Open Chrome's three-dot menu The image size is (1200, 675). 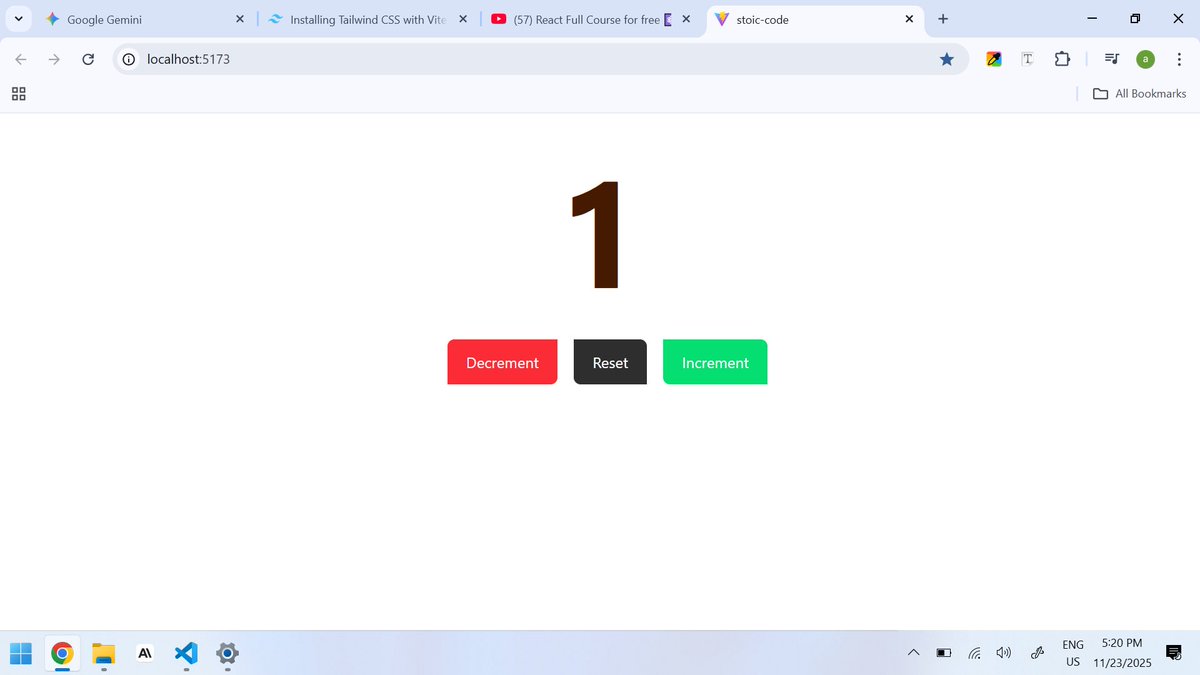coord(1180,59)
